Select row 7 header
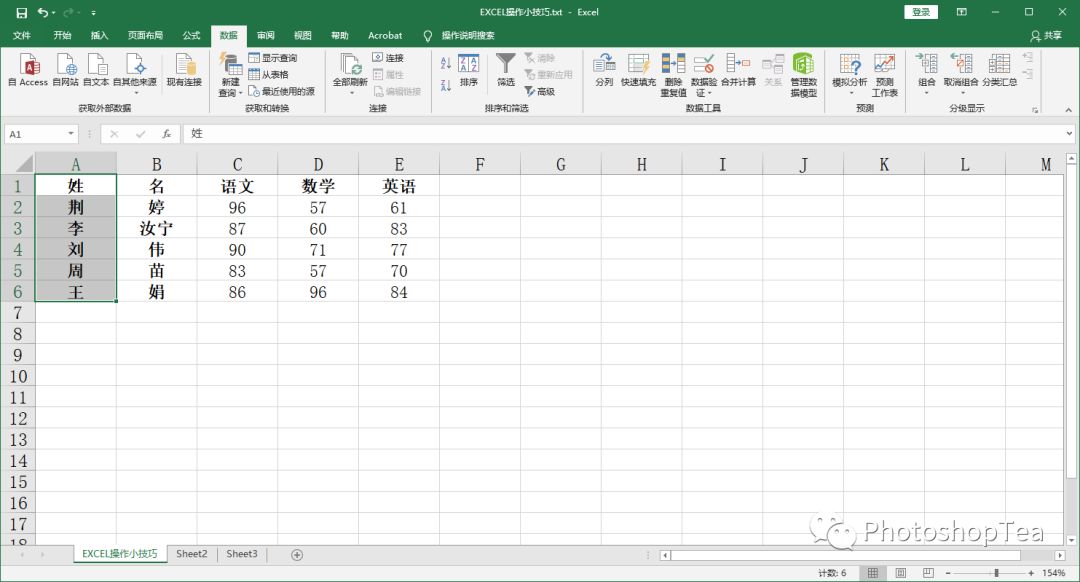Screen dimensions: 1080x582 click(x=17, y=313)
